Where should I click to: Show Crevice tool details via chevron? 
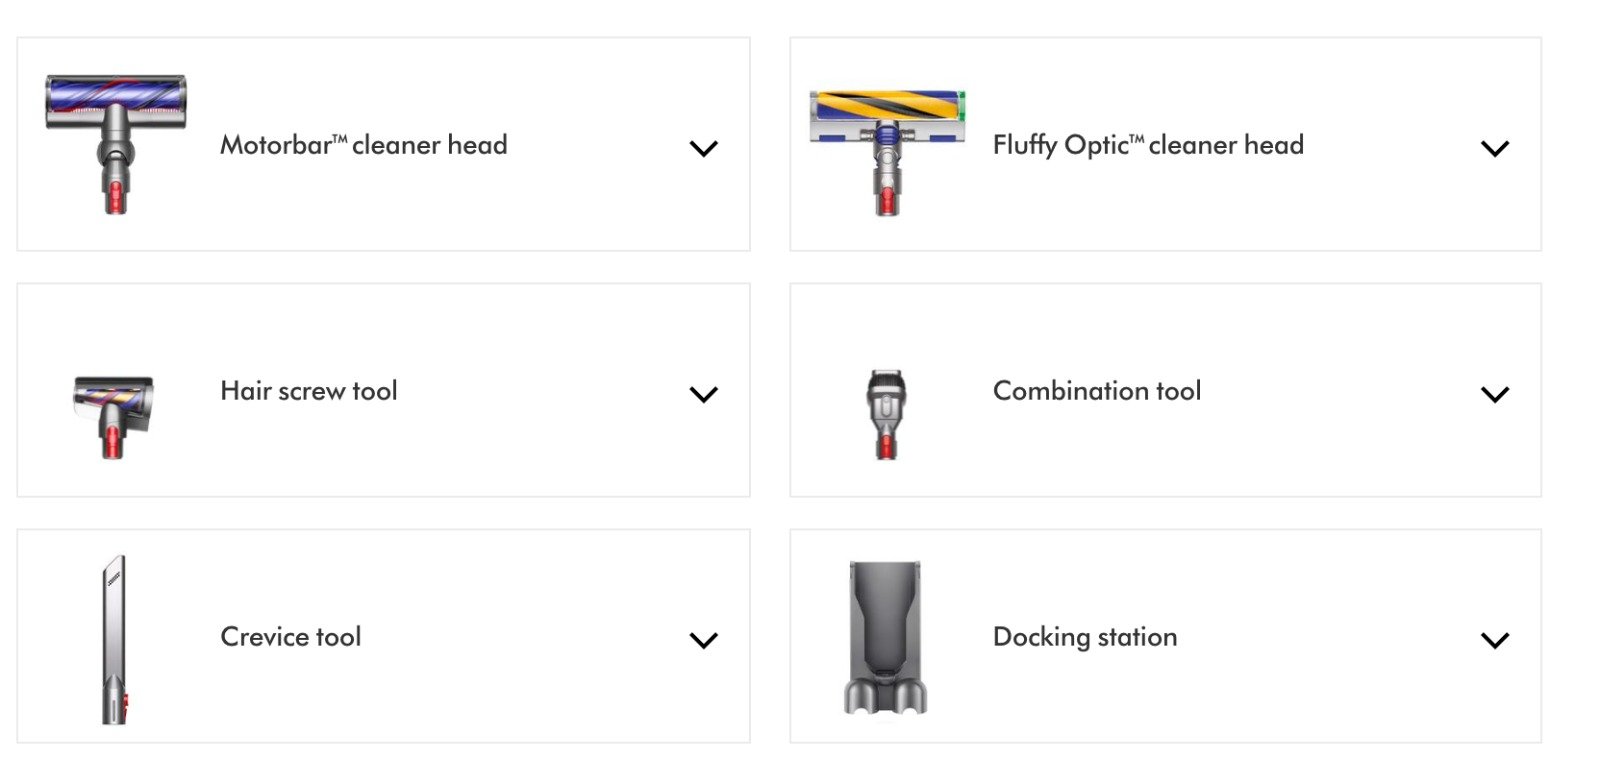coord(704,640)
